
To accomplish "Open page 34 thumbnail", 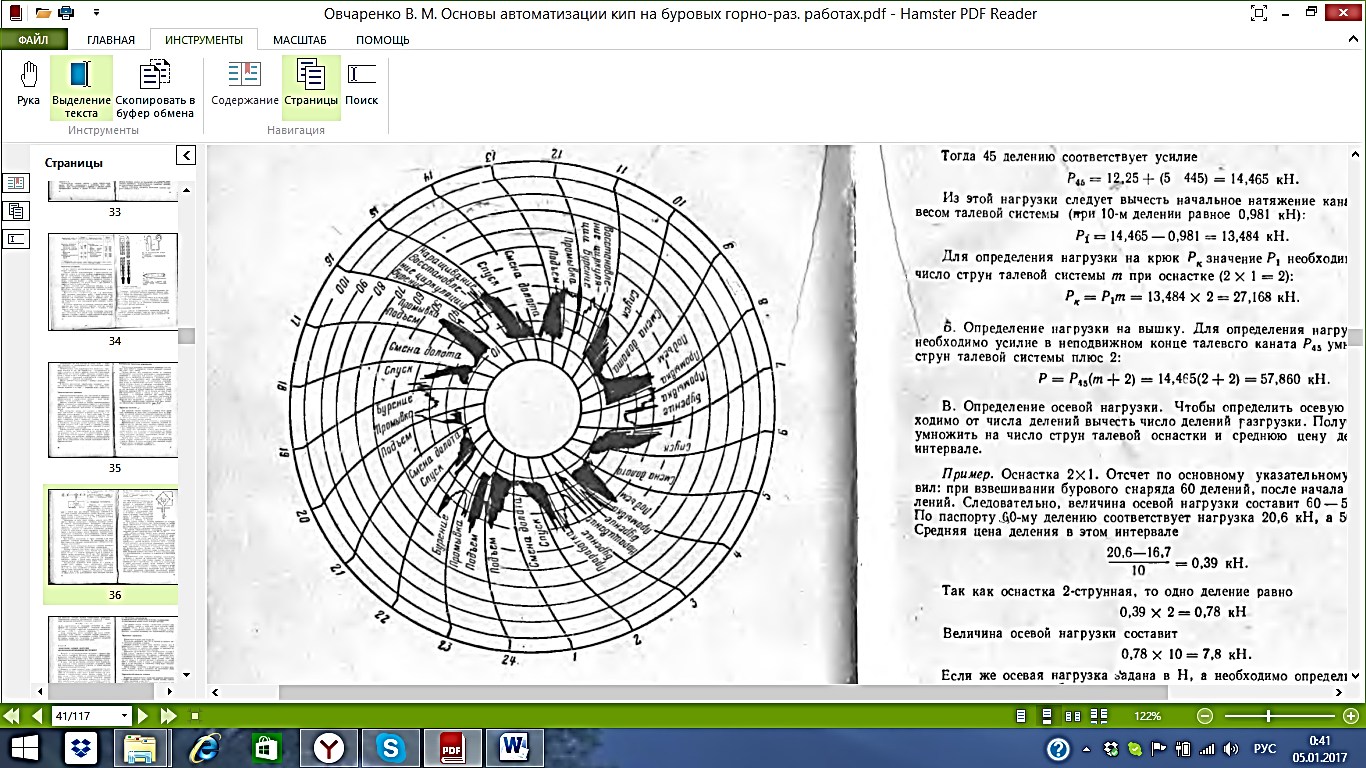I will [113, 283].
